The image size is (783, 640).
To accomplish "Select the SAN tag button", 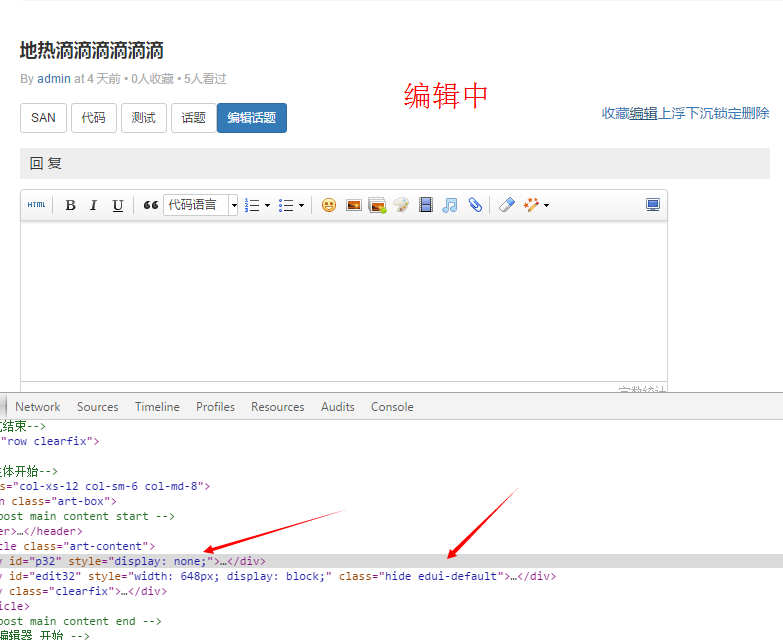I will click(43, 118).
